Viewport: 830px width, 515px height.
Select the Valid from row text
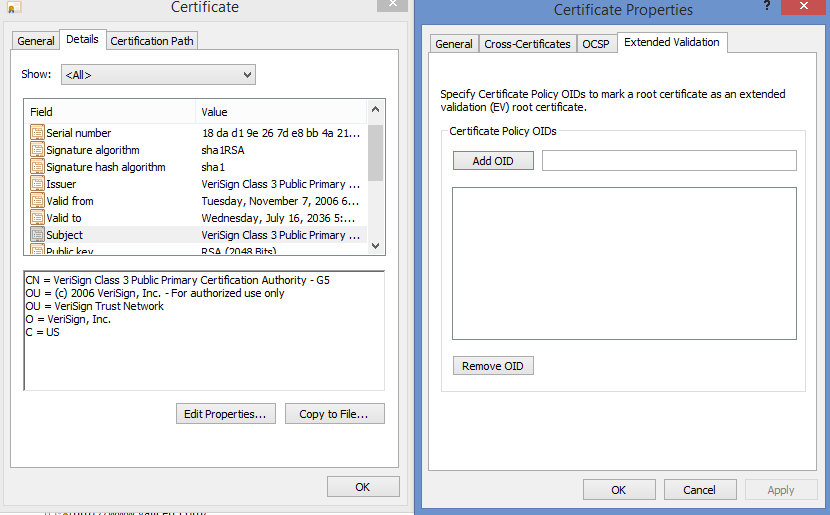point(69,201)
